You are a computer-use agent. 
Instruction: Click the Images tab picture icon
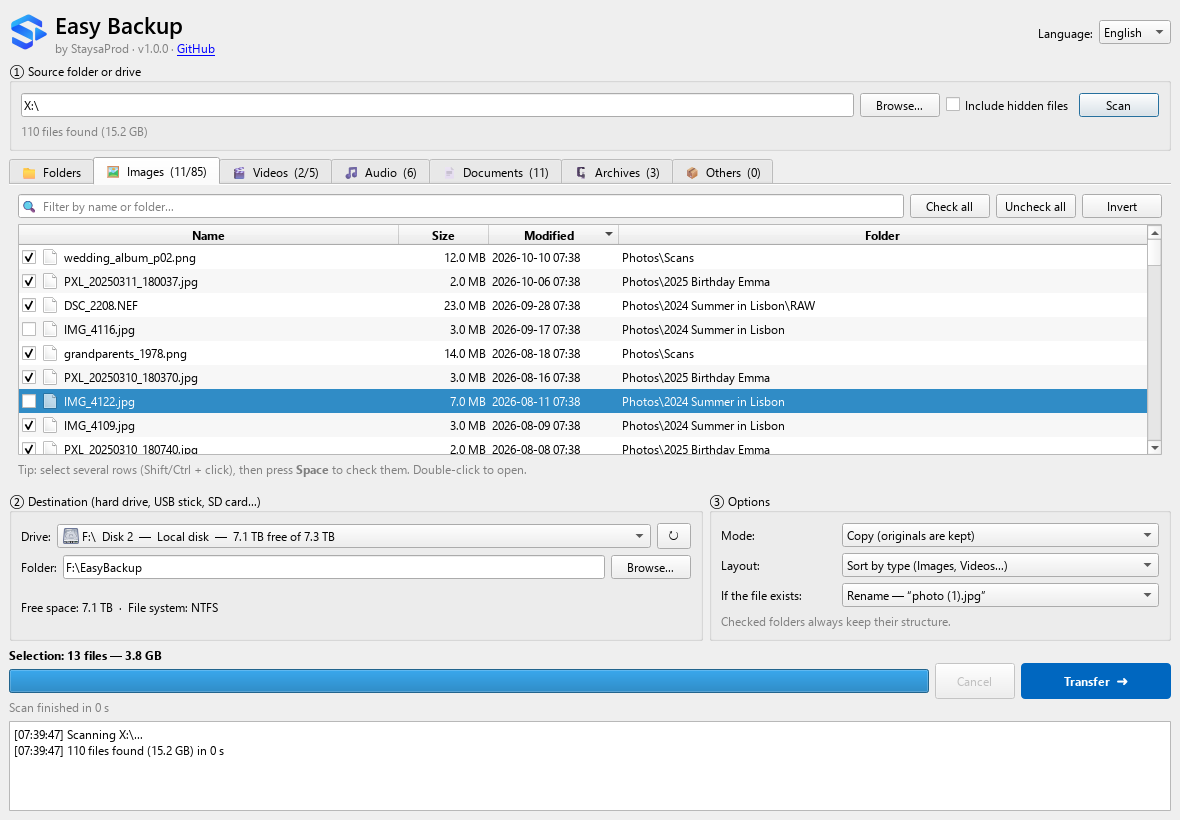113,172
